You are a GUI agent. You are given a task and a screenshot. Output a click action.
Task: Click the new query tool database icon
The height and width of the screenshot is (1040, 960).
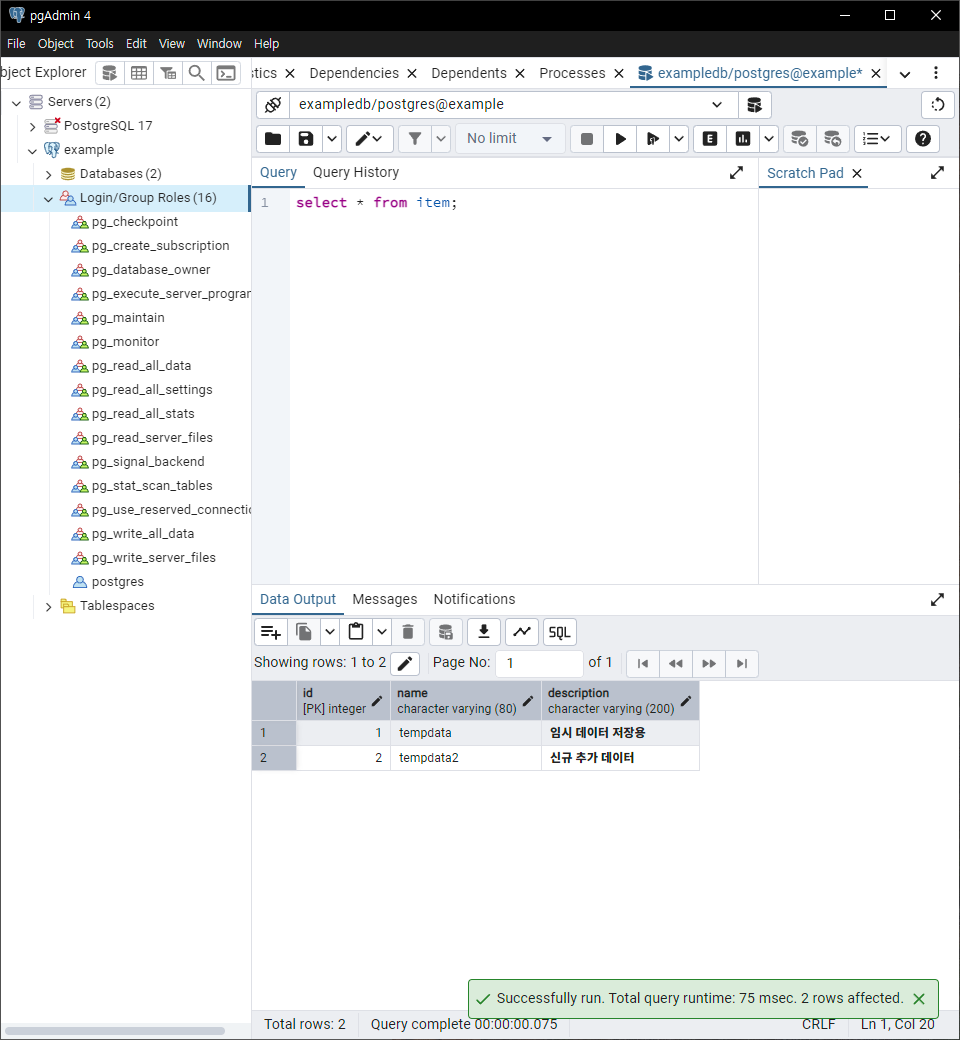pyautogui.click(x=754, y=105)
